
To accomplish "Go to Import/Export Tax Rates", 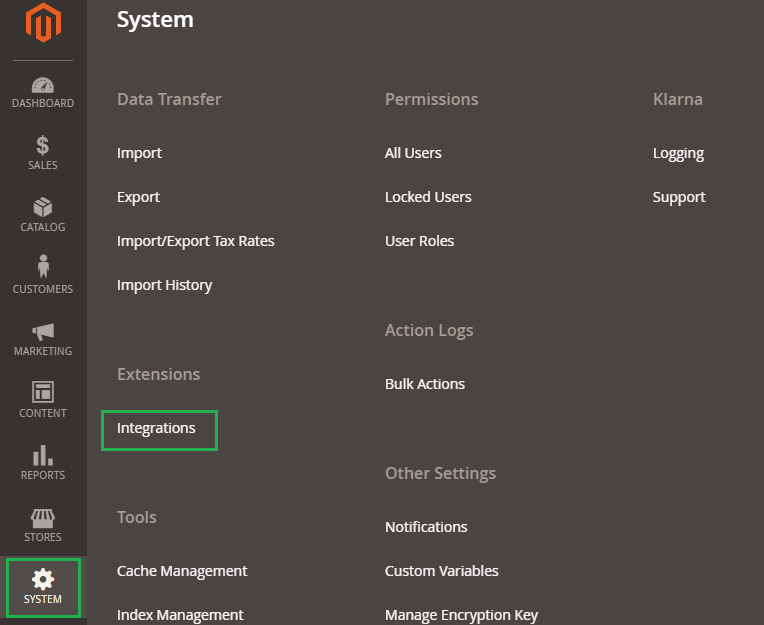I will [x=195, y=241].
